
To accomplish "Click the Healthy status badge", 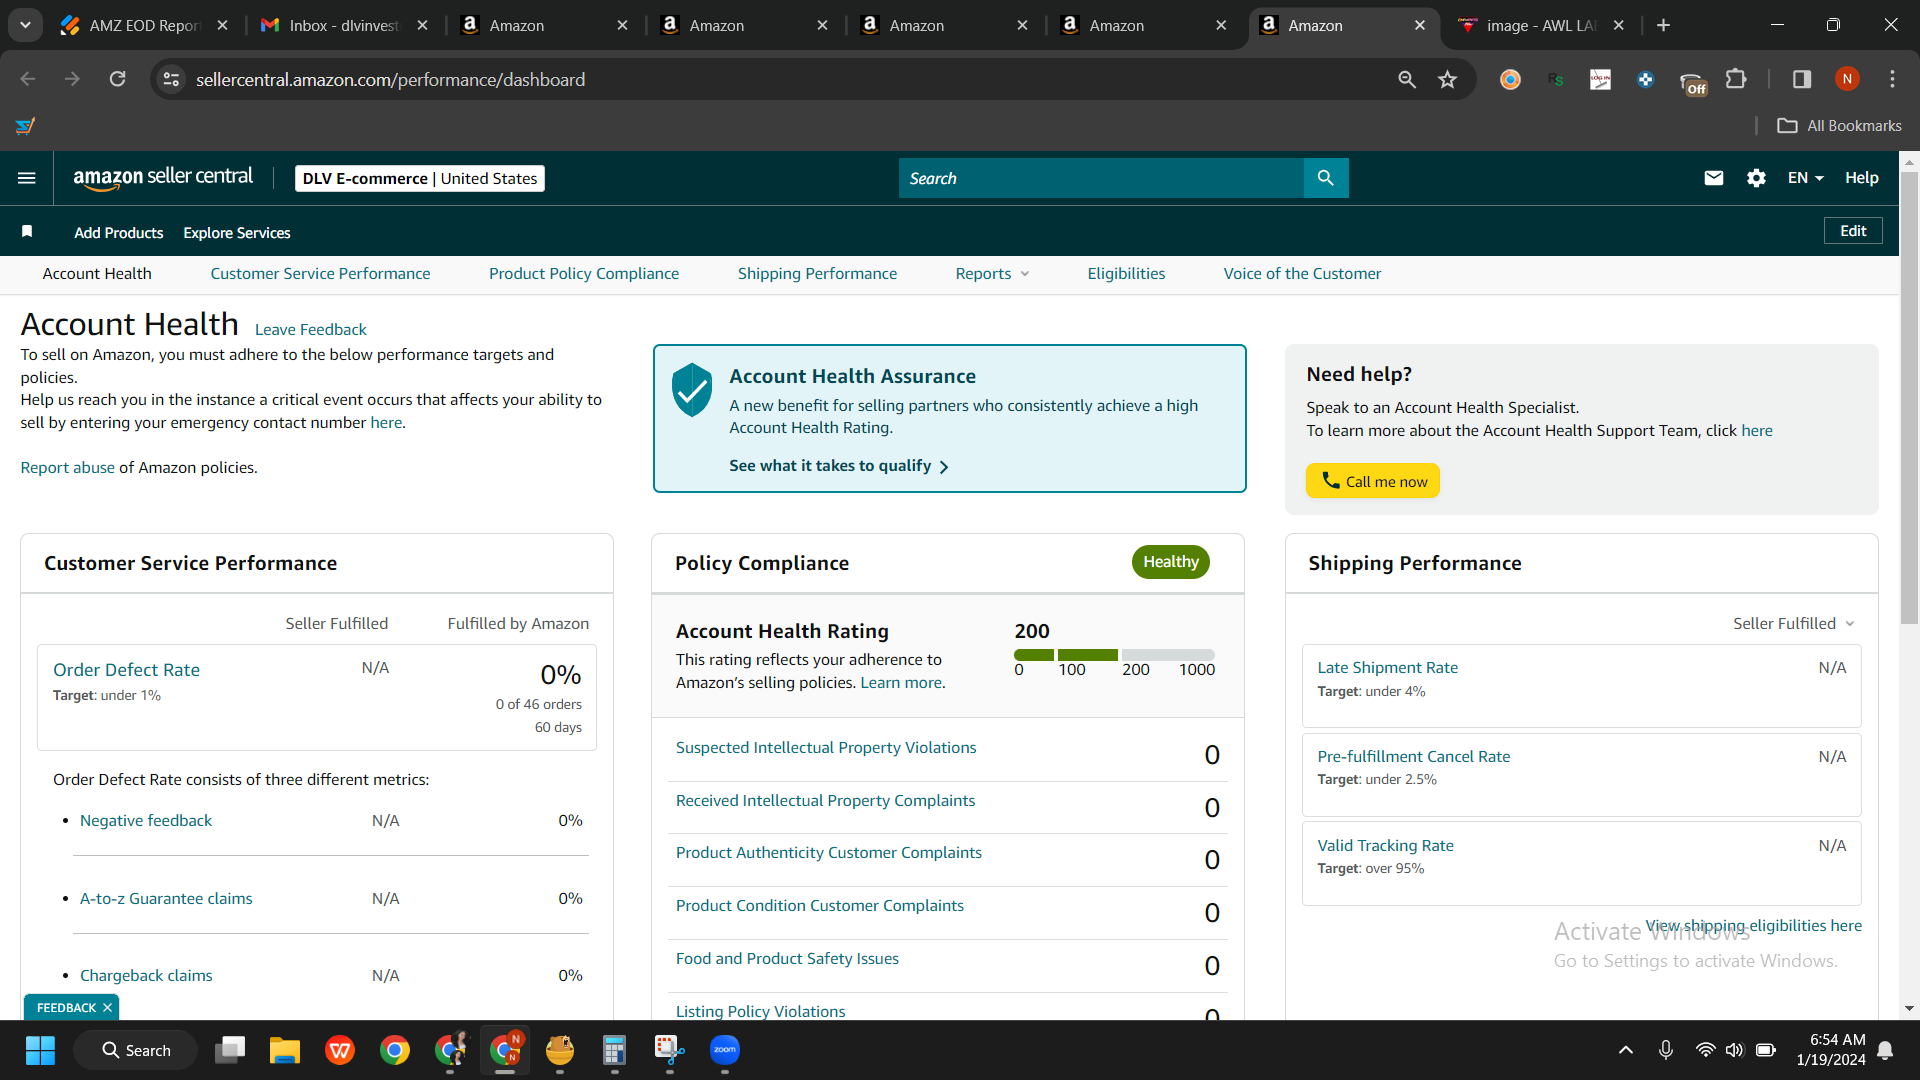I will click(x=1171, y=562).
